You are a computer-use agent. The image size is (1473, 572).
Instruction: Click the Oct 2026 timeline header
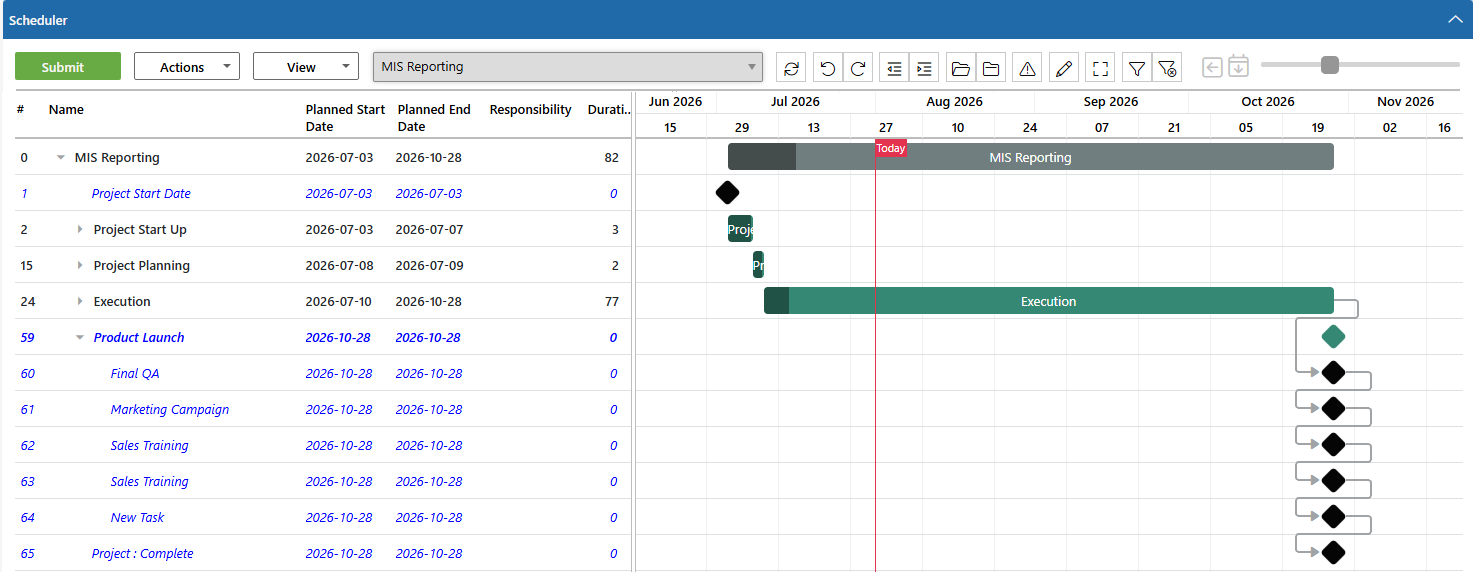click(x=1268, y=102)
